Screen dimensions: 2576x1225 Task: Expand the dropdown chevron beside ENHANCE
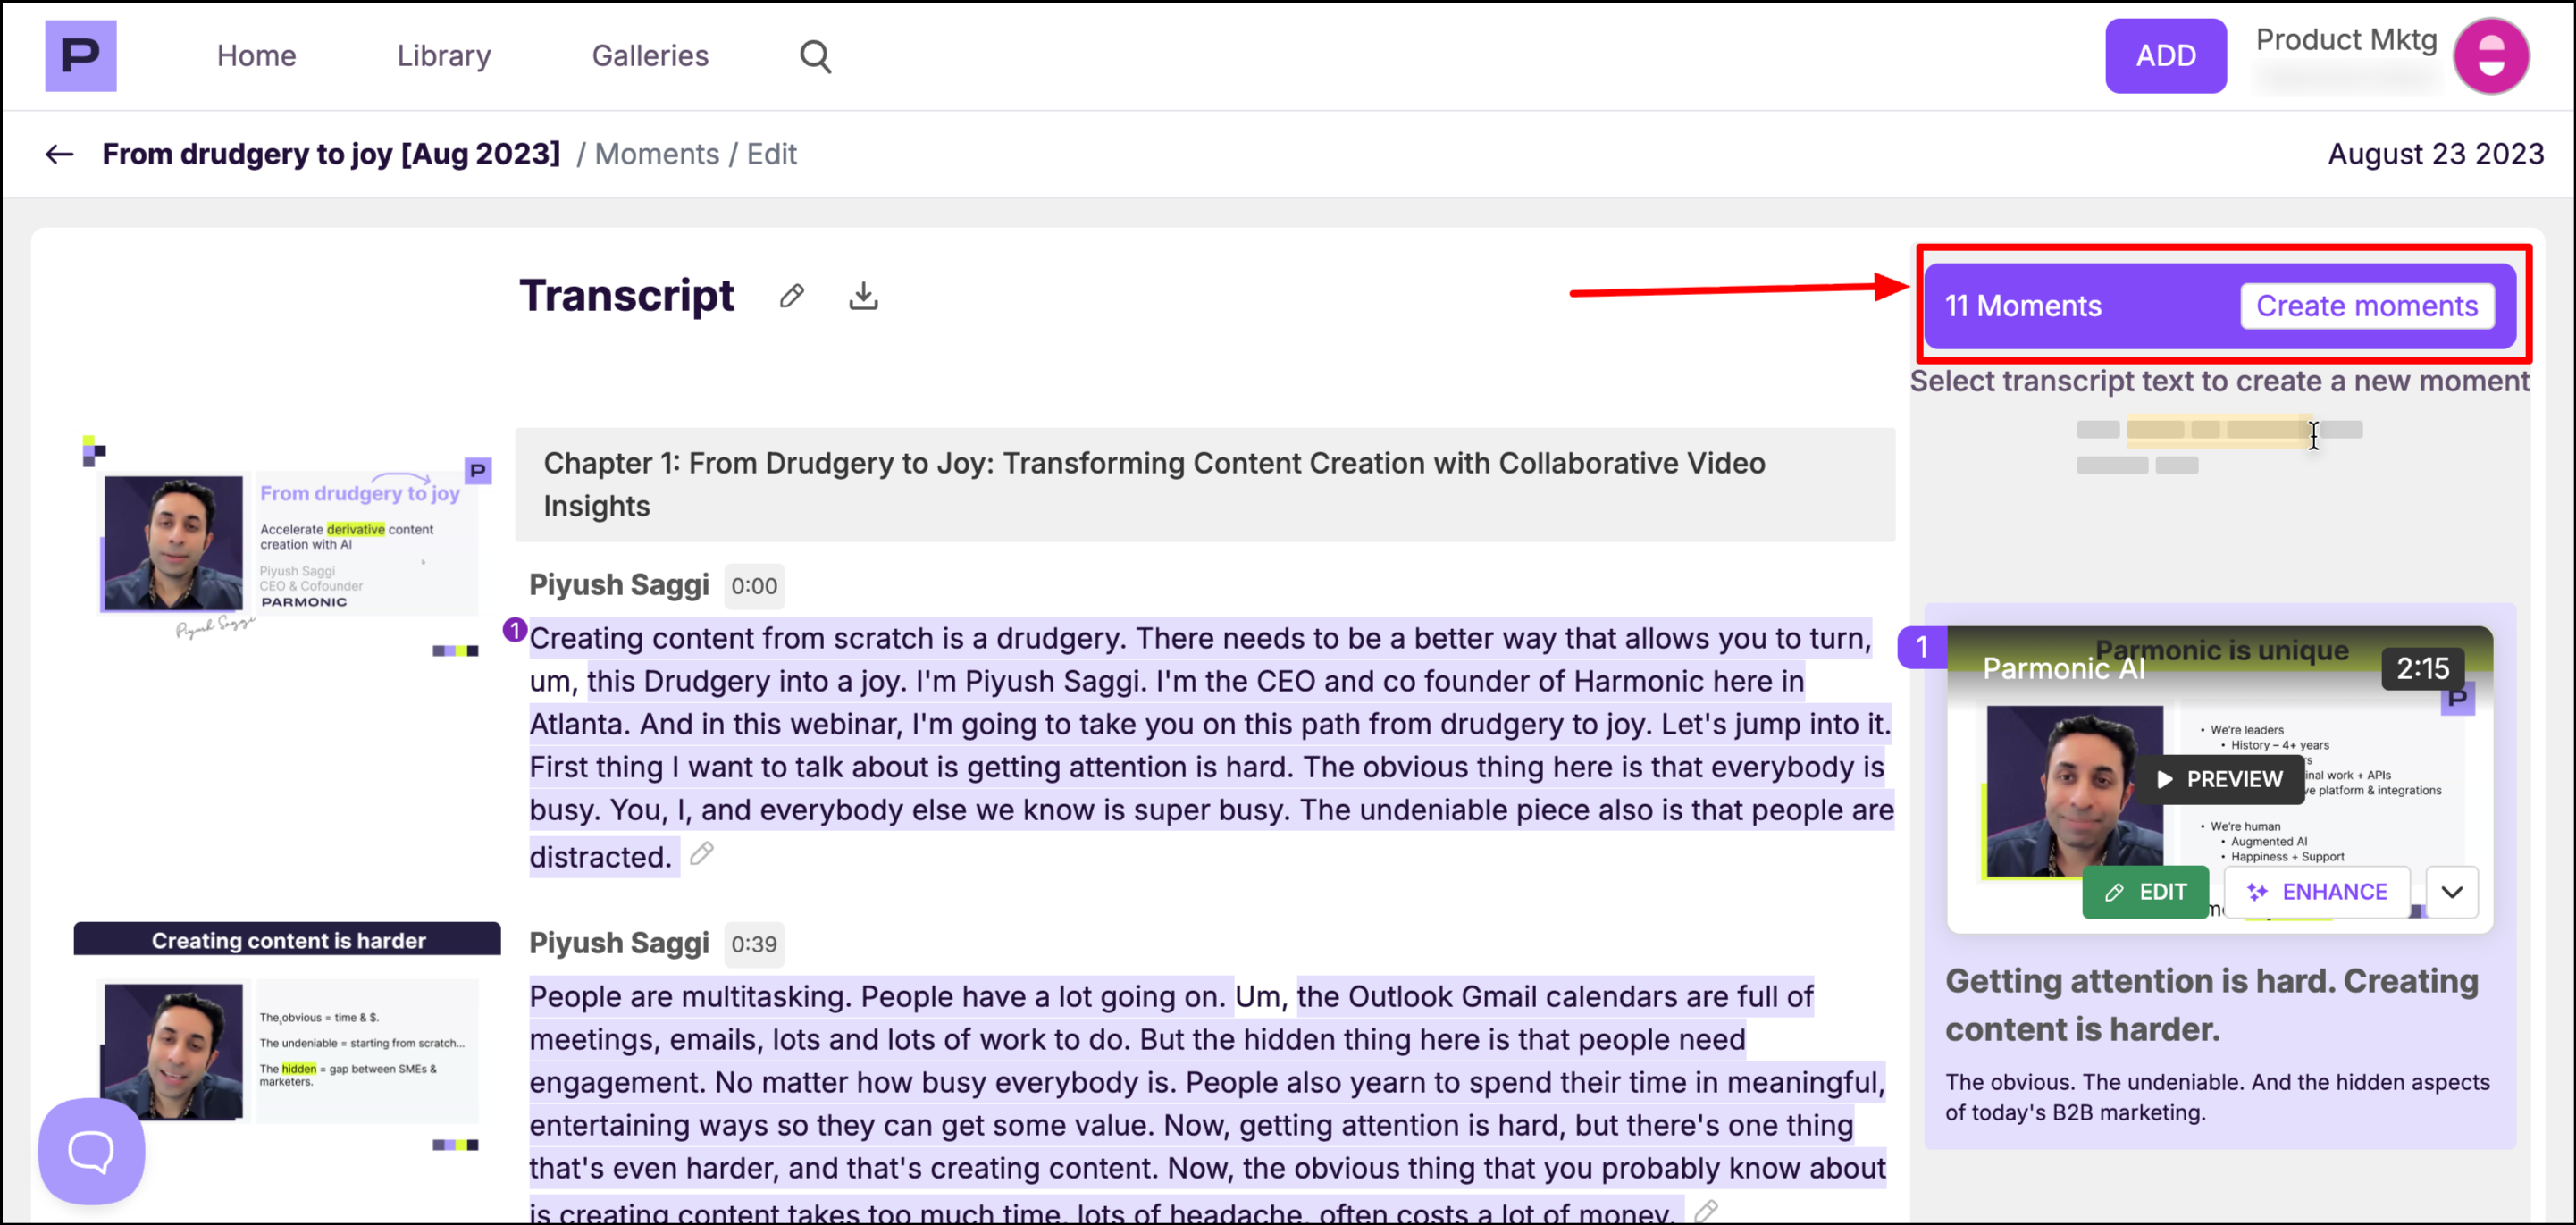click(2451, 891)
